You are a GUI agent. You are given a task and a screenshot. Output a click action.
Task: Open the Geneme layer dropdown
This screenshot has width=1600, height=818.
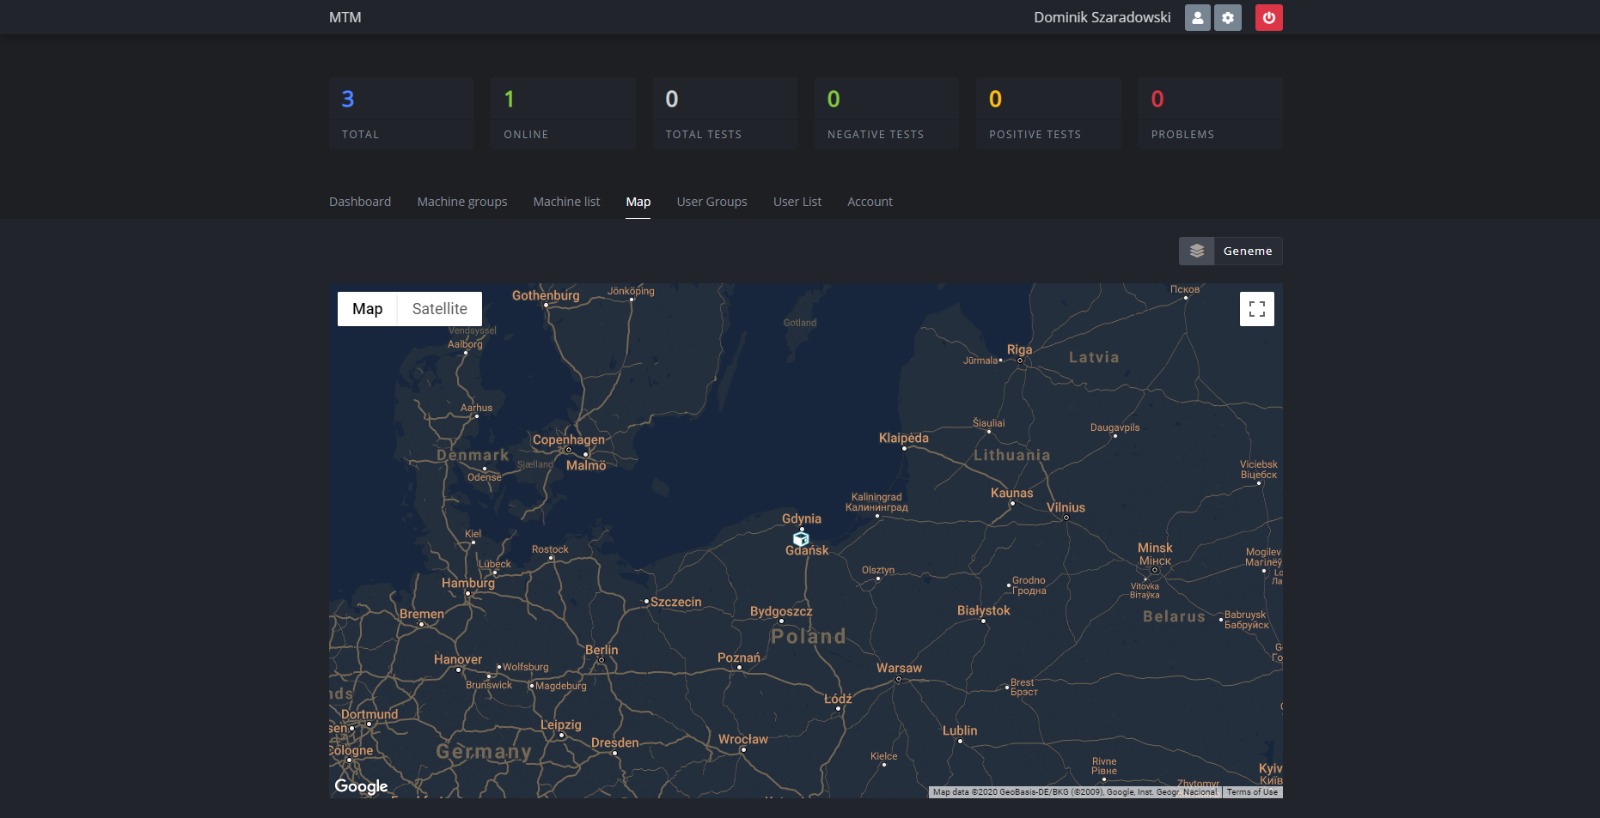pos(1247,251)
